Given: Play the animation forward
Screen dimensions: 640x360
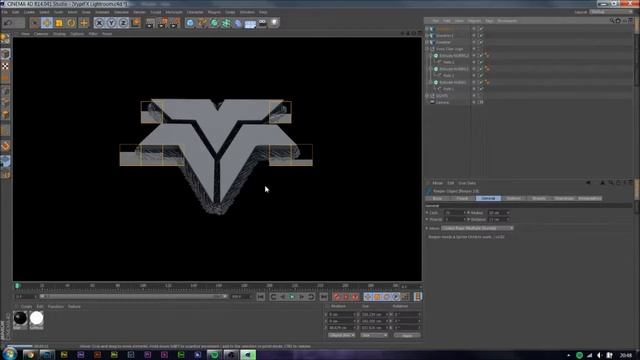Looking at the screenshot, I should pyautogui.click(x=292, y=297).
